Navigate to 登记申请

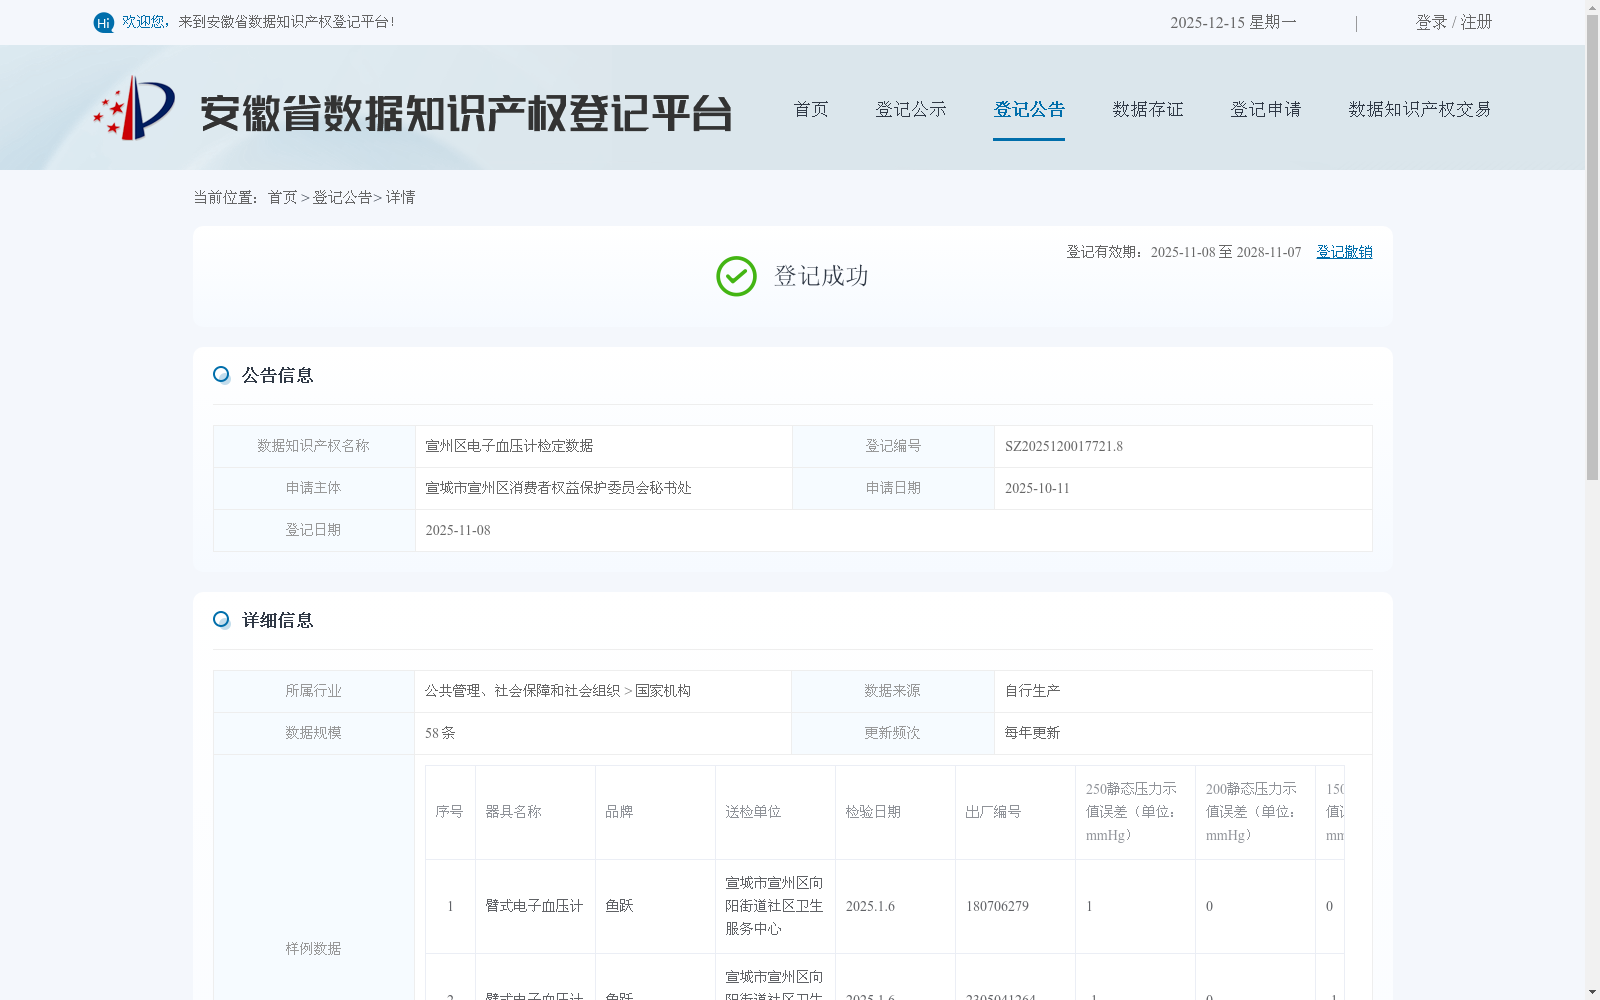(1265, 110)
